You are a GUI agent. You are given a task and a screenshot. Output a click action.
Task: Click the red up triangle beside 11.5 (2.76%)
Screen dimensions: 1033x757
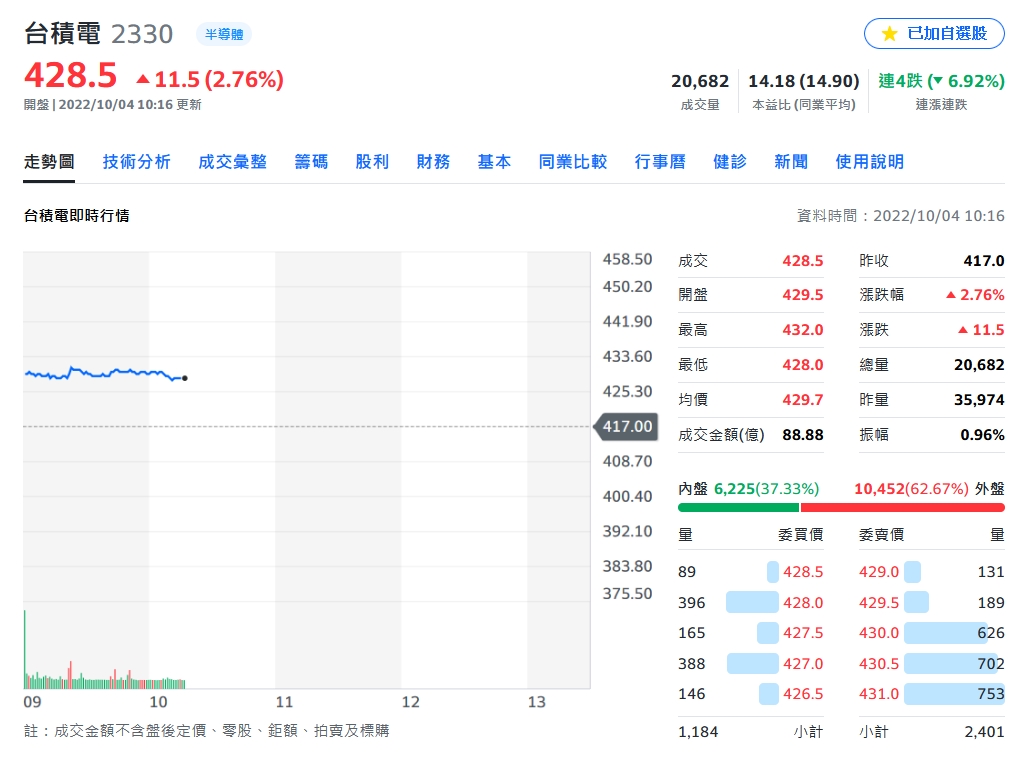pos(142,79)
